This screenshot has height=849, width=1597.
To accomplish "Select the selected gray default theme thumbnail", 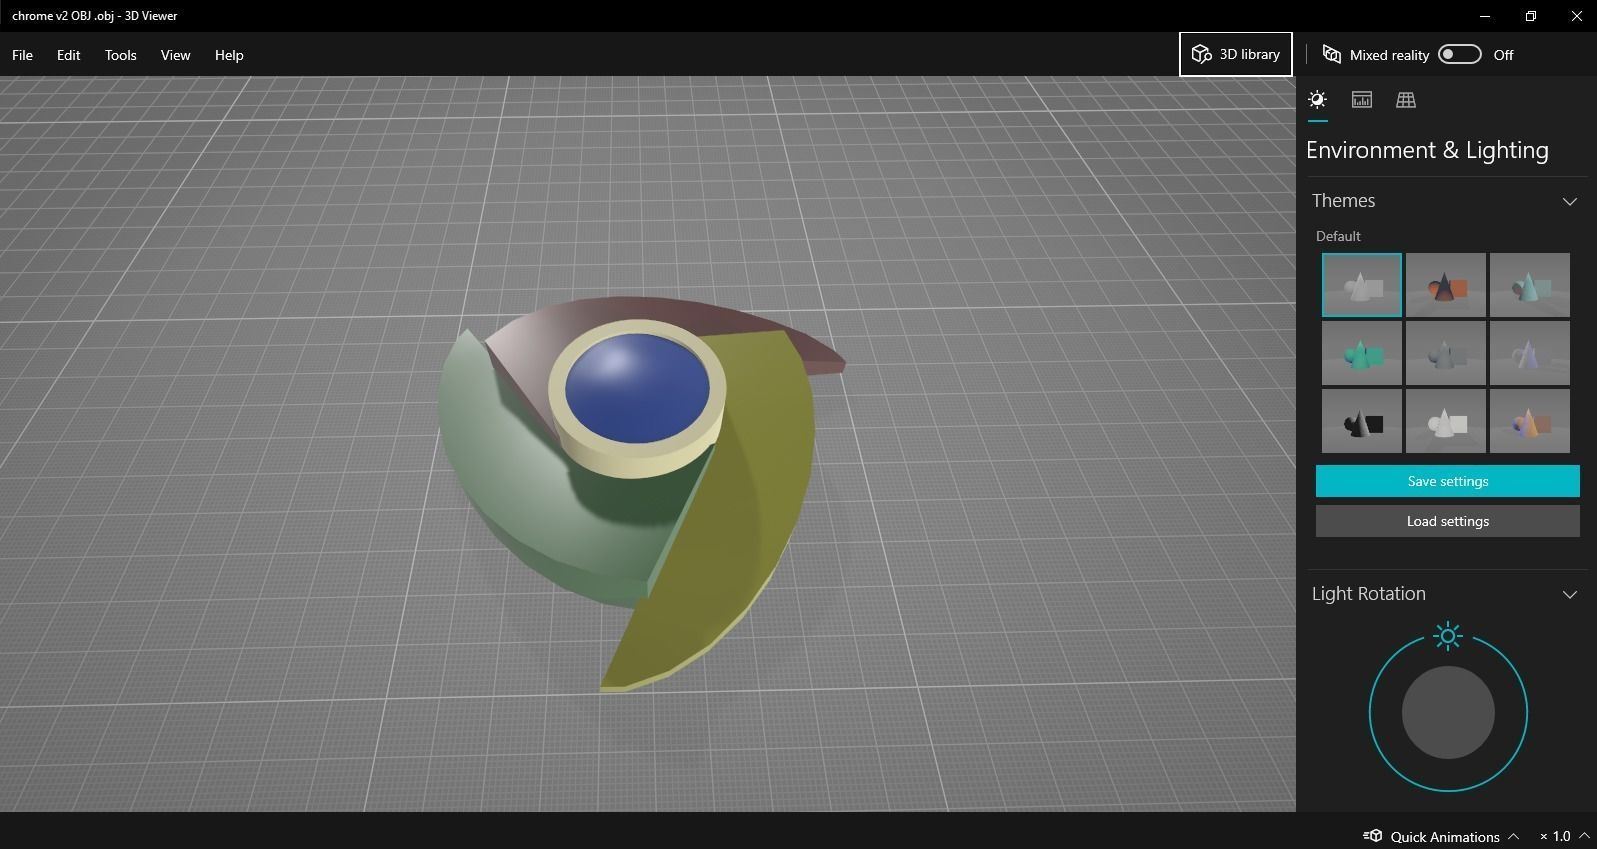I will pos(1362,285).
